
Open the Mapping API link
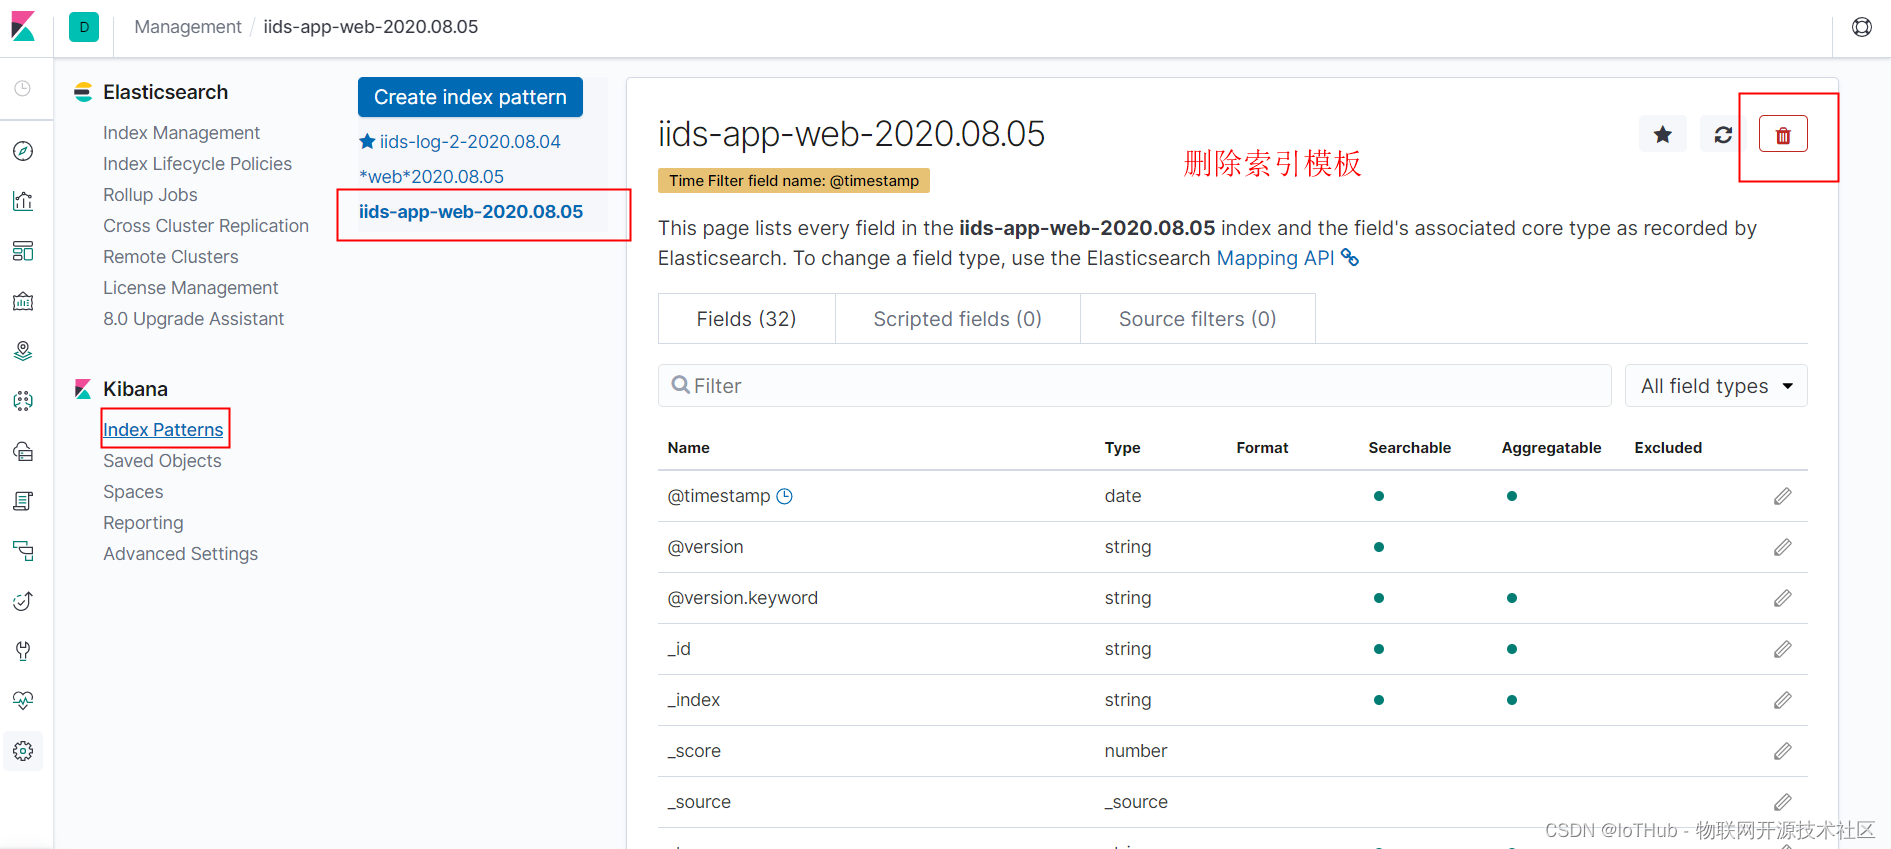tap(1287, 258)
